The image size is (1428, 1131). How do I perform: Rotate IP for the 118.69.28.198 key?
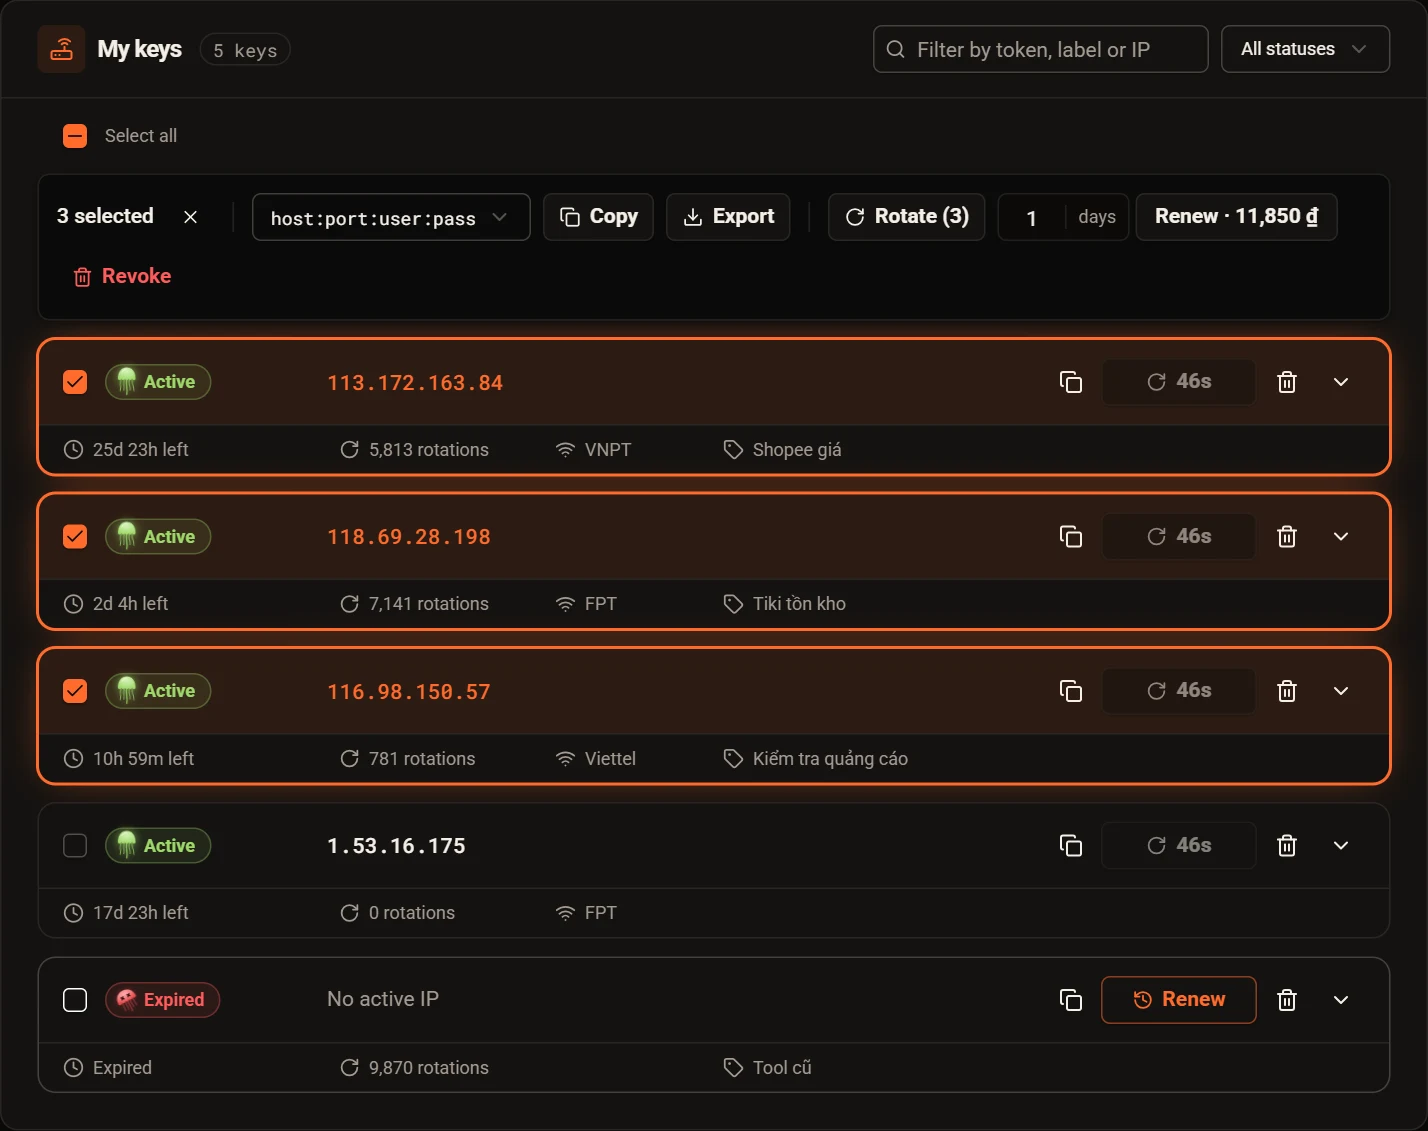click(x=1179, y=537)
